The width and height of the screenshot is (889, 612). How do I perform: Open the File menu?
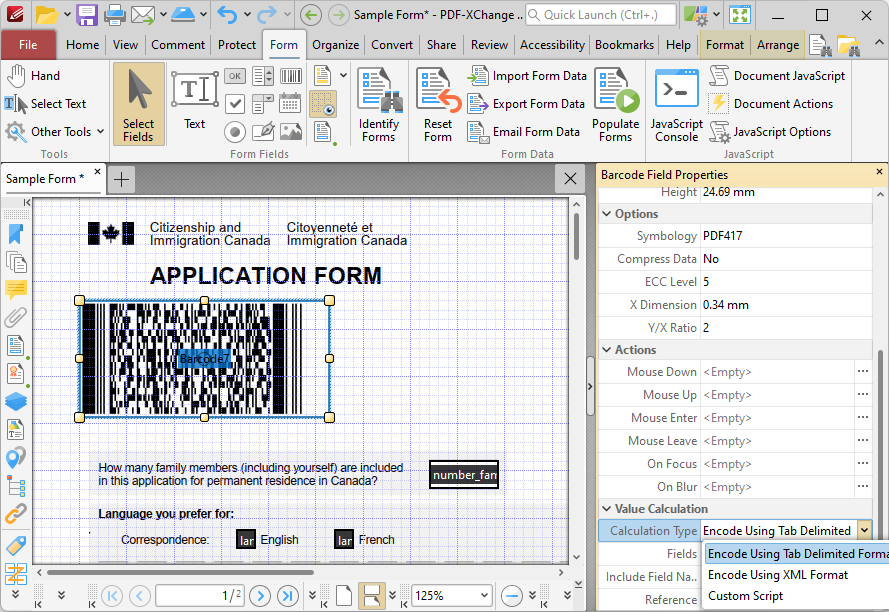click(28, 45)
